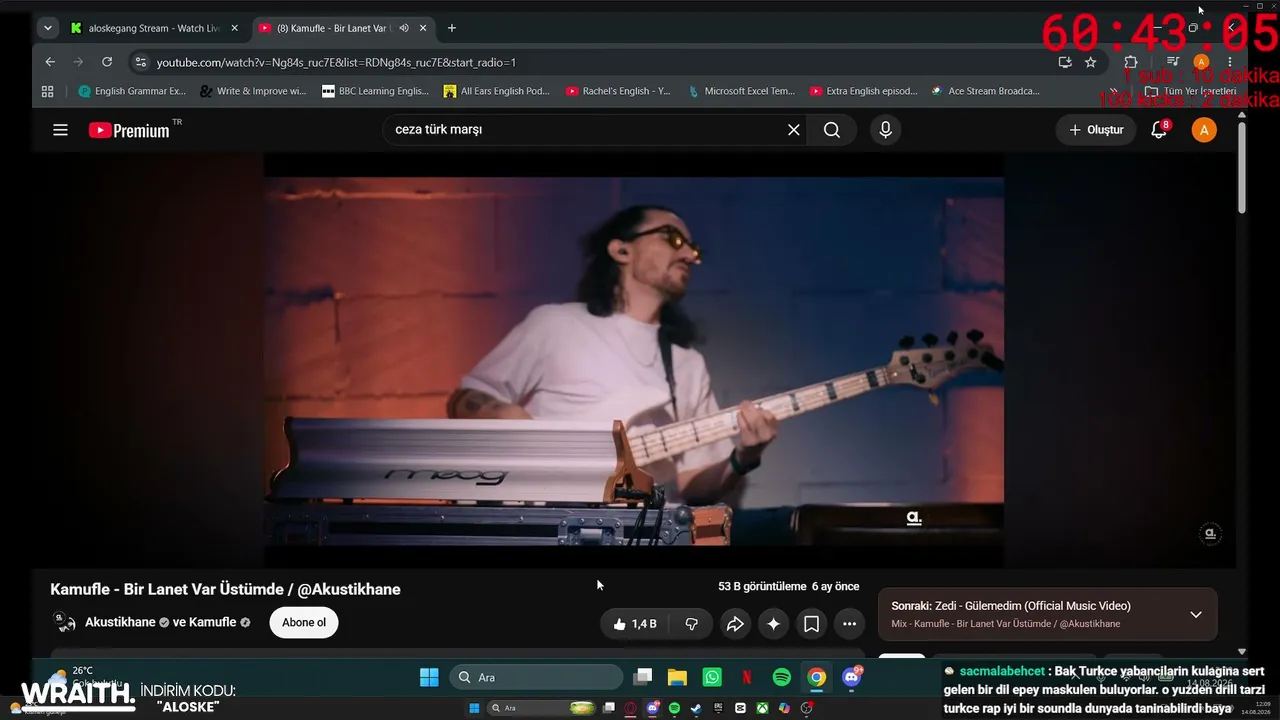Open Rachel's English bookmark
The image size is (1280, 720).
(x=618, y=91)
